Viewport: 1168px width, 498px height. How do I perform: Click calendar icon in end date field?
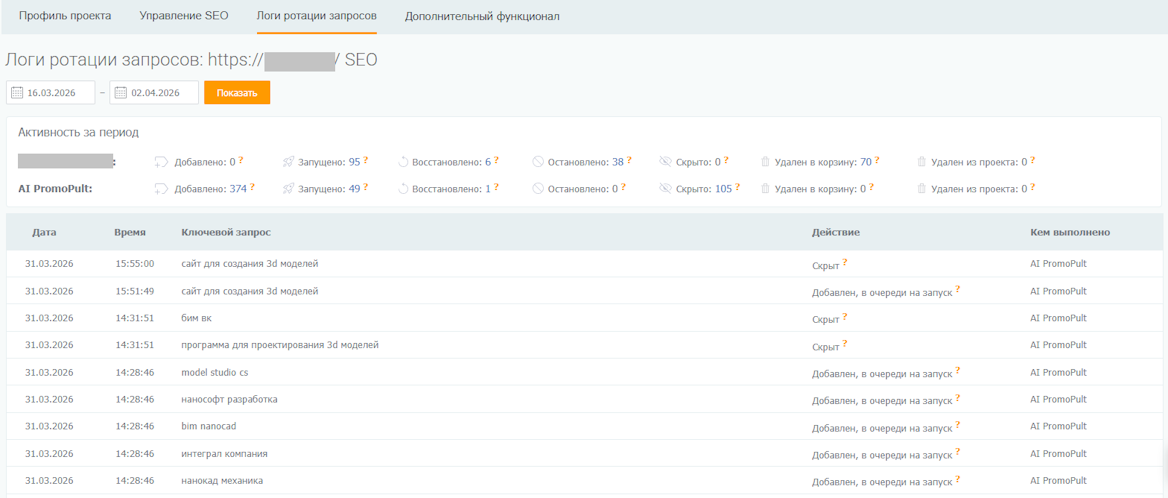tap(121, 93)
